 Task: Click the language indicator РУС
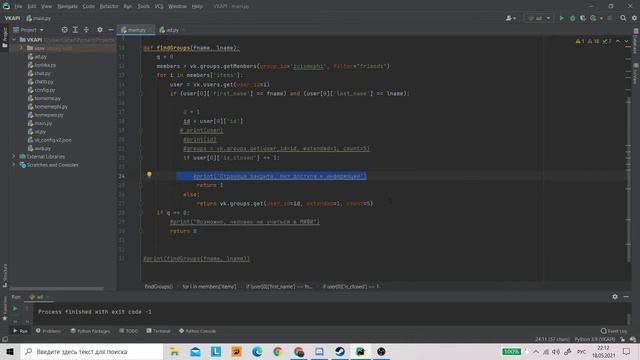click(x=581, y=351)
